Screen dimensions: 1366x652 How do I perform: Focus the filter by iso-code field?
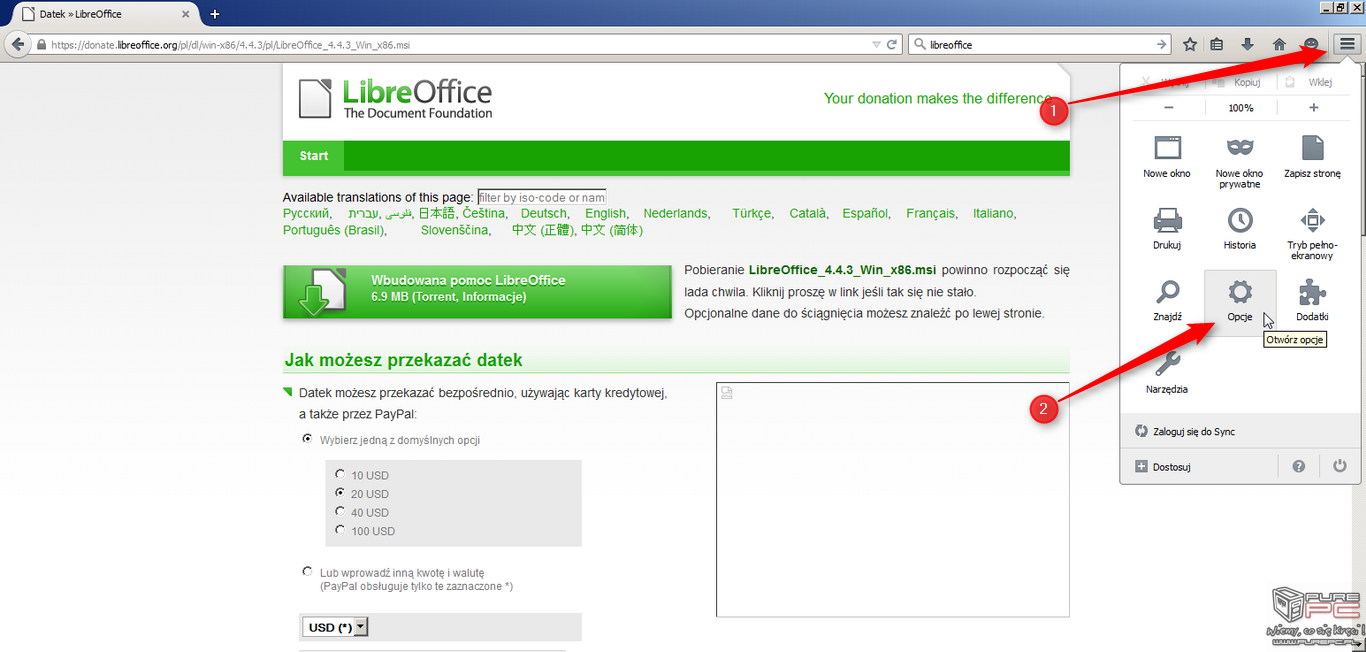point(542,198)
